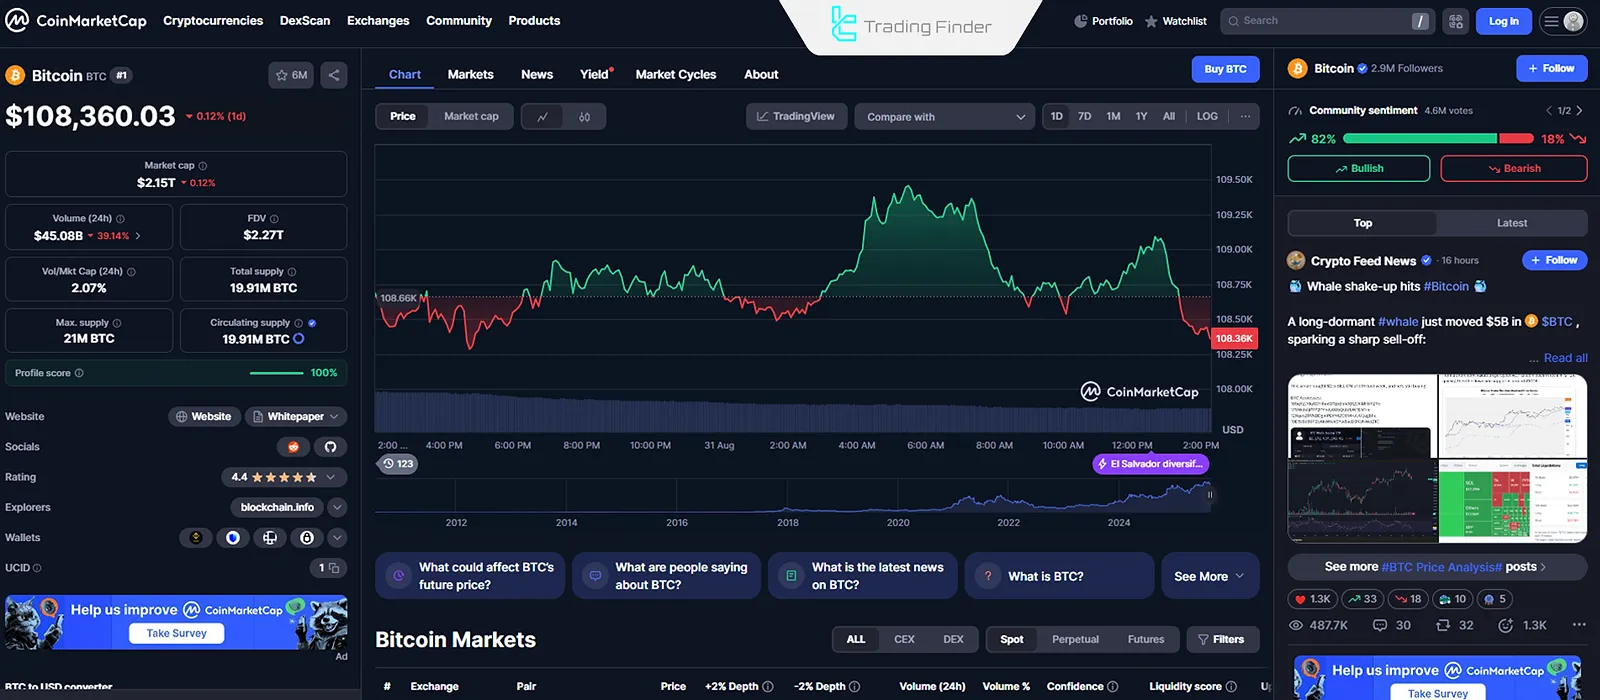Select the line chart icon
The height and width of the screenshot is (700, 1600).
[542, 117]
